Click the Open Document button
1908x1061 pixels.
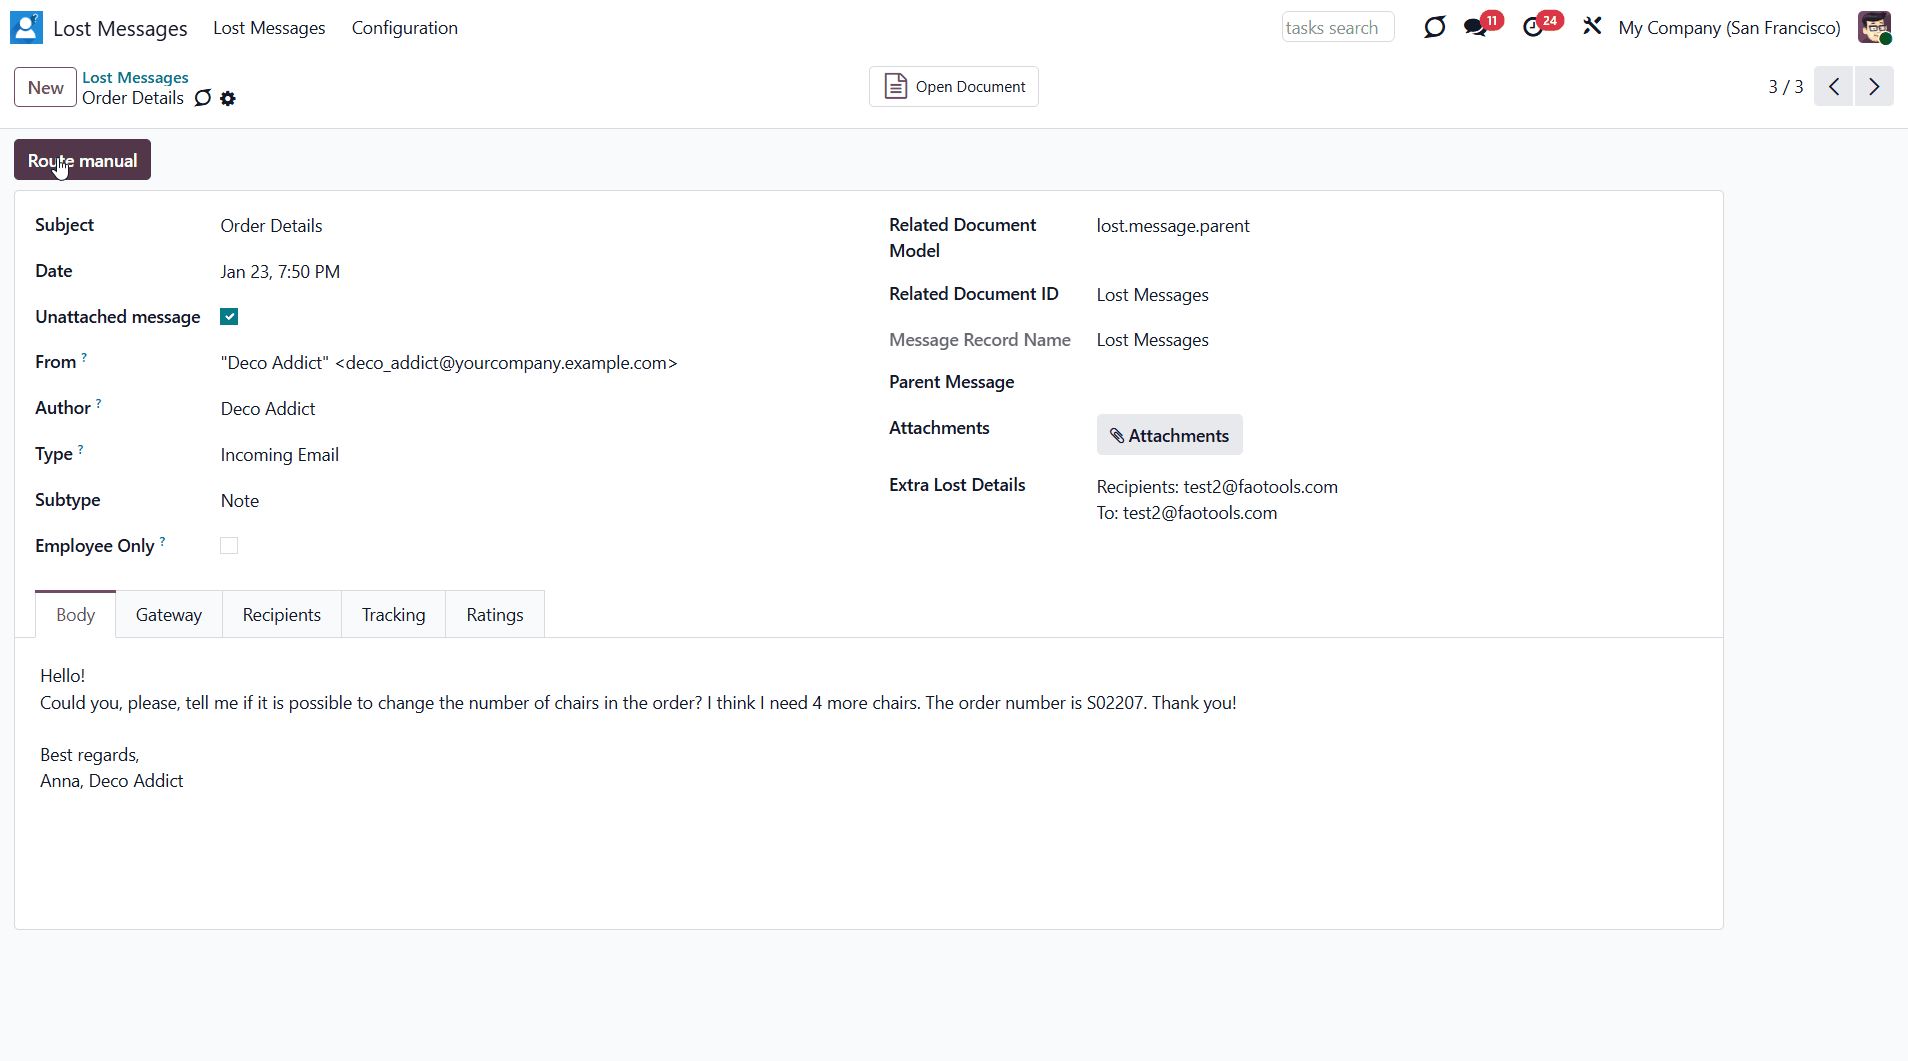[954, 87]
